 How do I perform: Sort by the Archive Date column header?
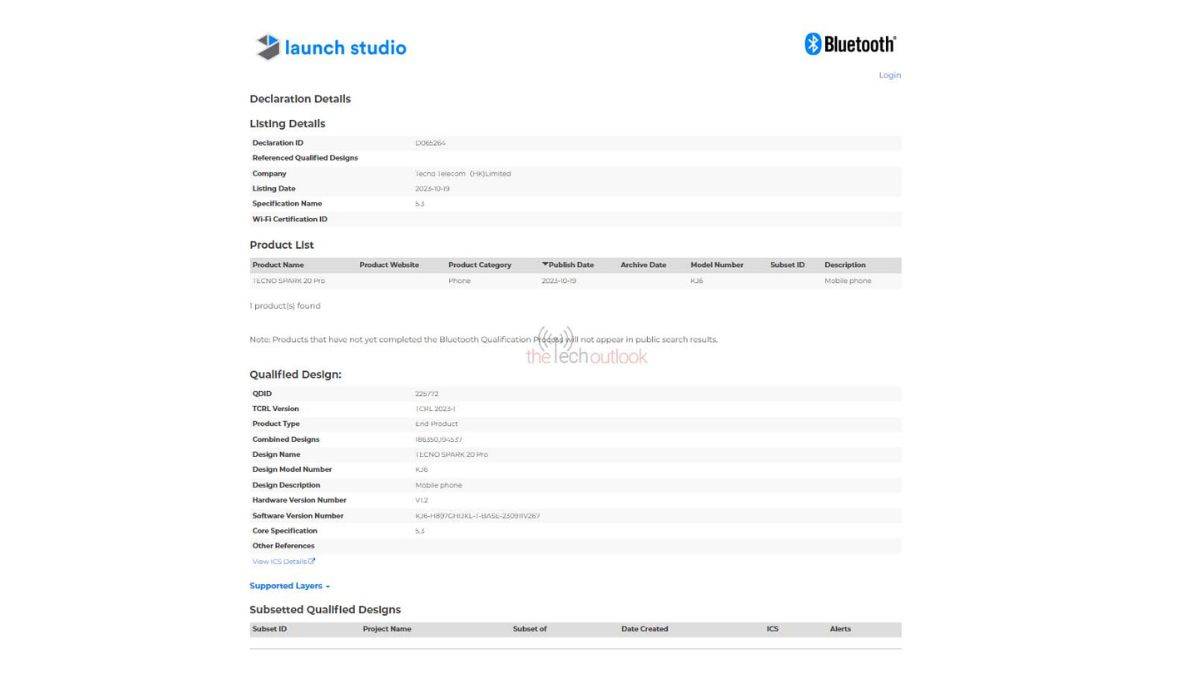coord(643,265)
